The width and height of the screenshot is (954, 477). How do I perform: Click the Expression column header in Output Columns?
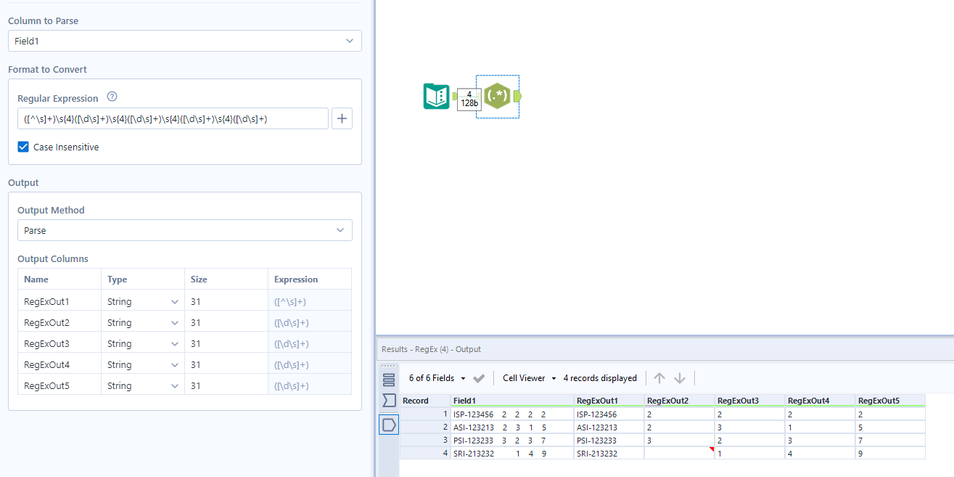coord(310,280)
